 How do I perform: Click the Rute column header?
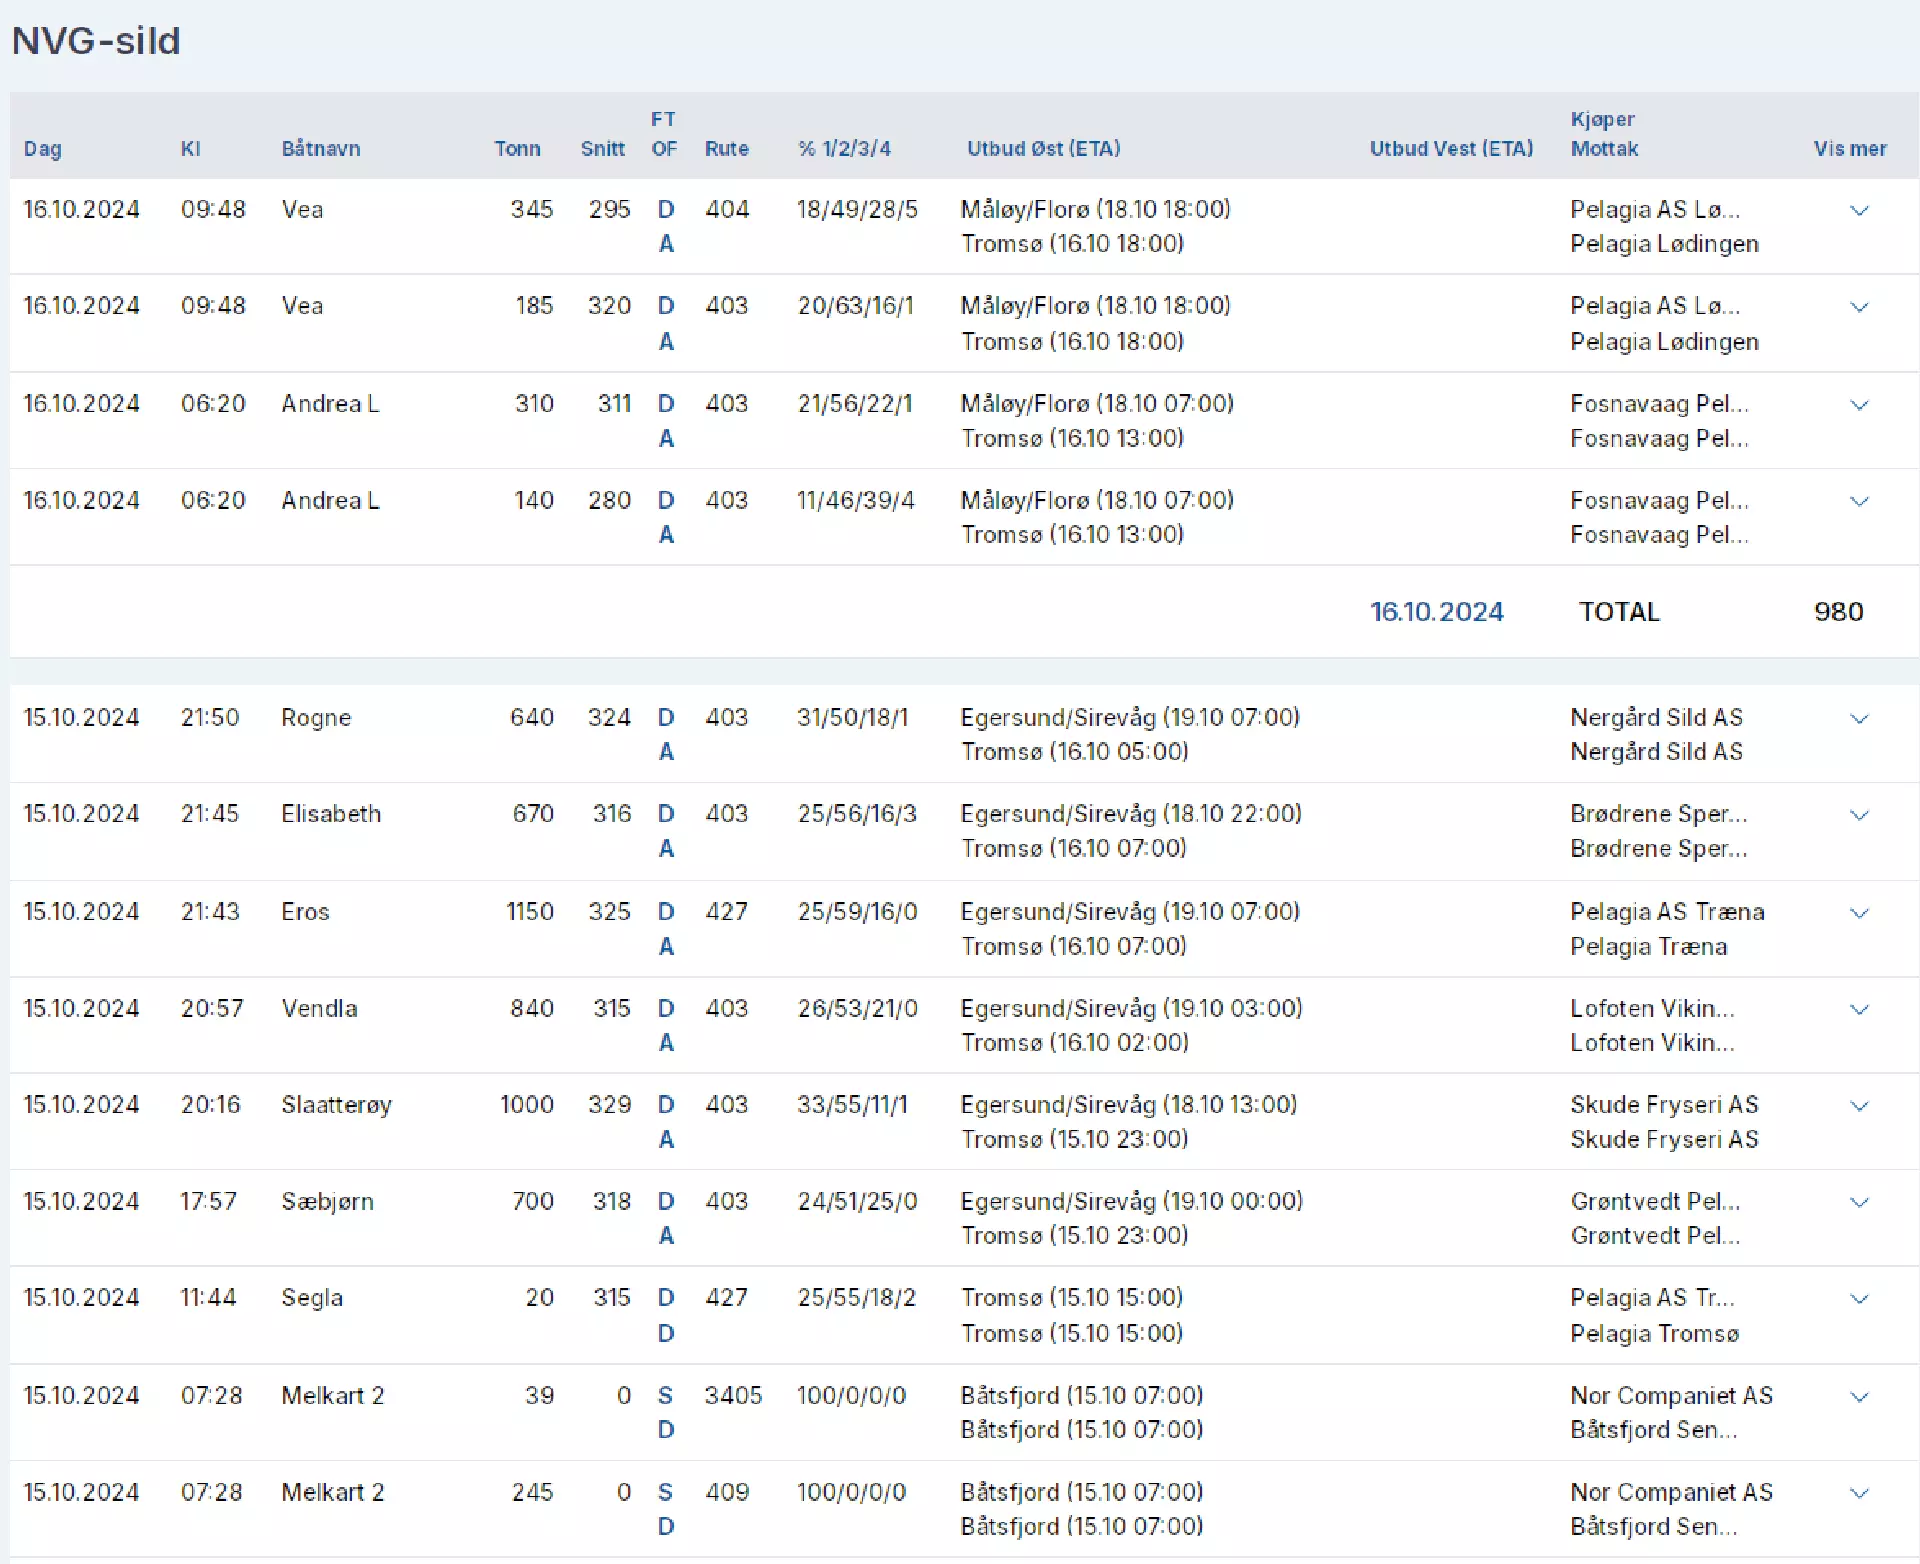pyautogui.click(x=727, y=149)
